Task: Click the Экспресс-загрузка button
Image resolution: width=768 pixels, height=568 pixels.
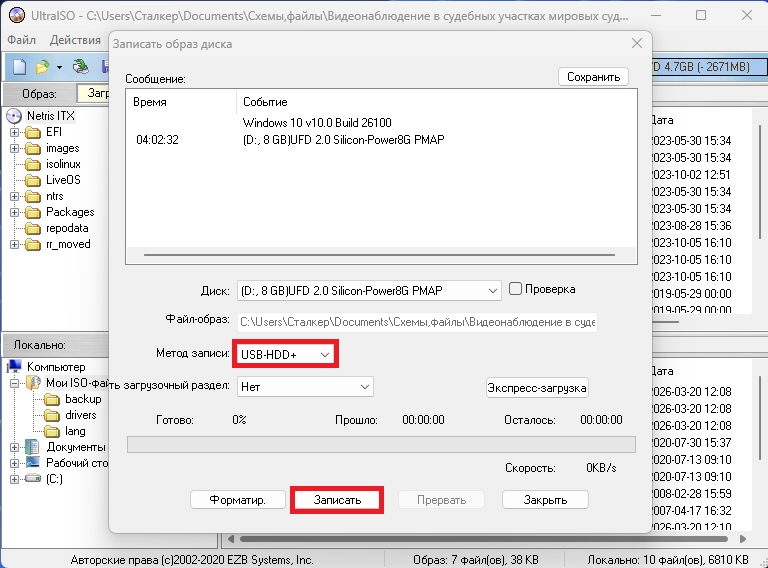Action: (x=537, y=388)
